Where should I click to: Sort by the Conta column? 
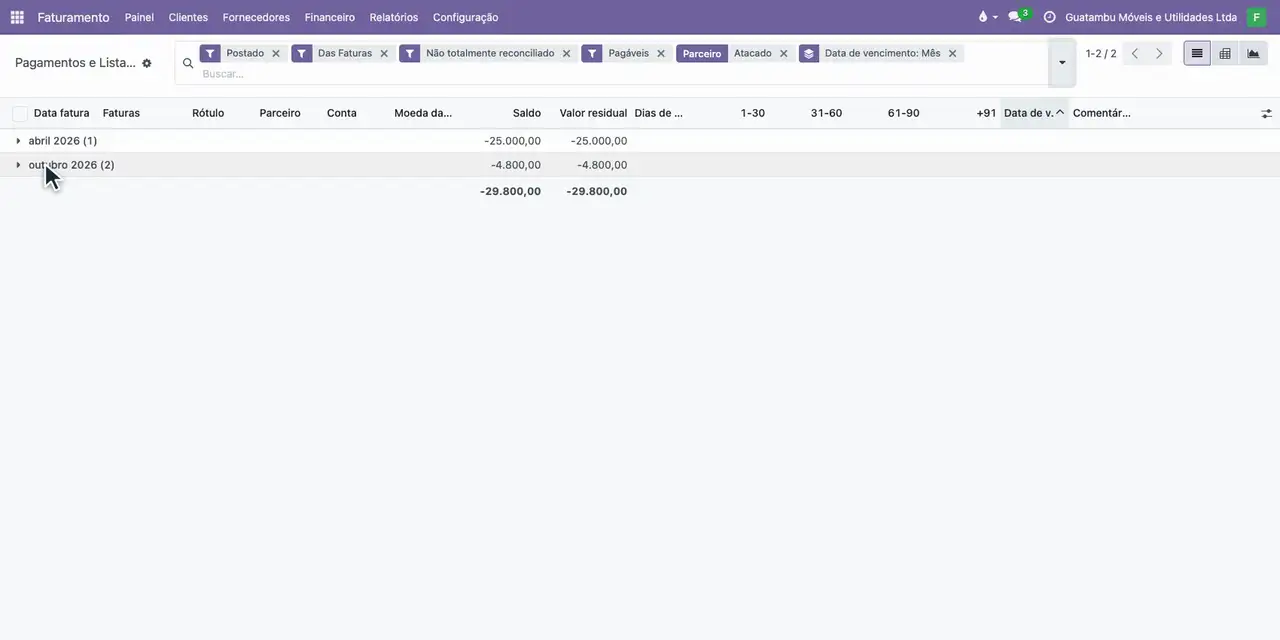pos(342,114)
